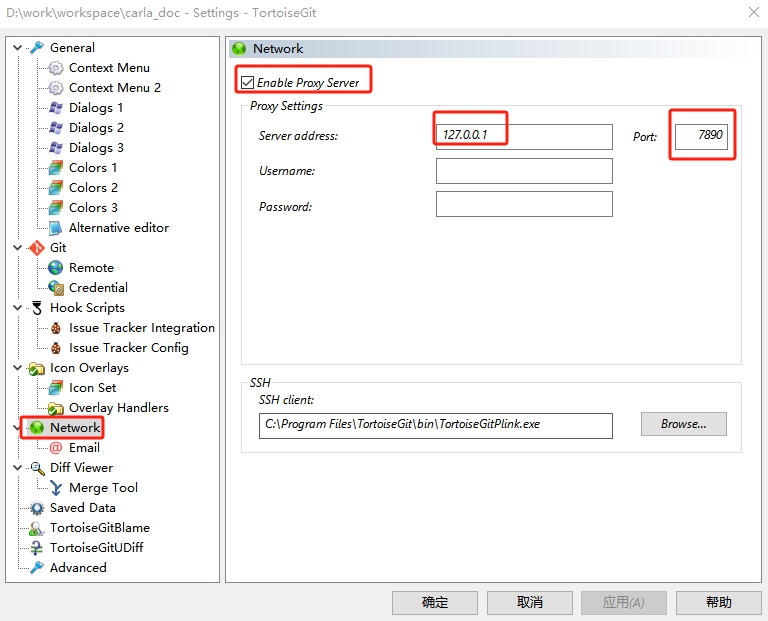Click the TortoiseGitBlame icon
Screen dimensions: 768x621
37,528
